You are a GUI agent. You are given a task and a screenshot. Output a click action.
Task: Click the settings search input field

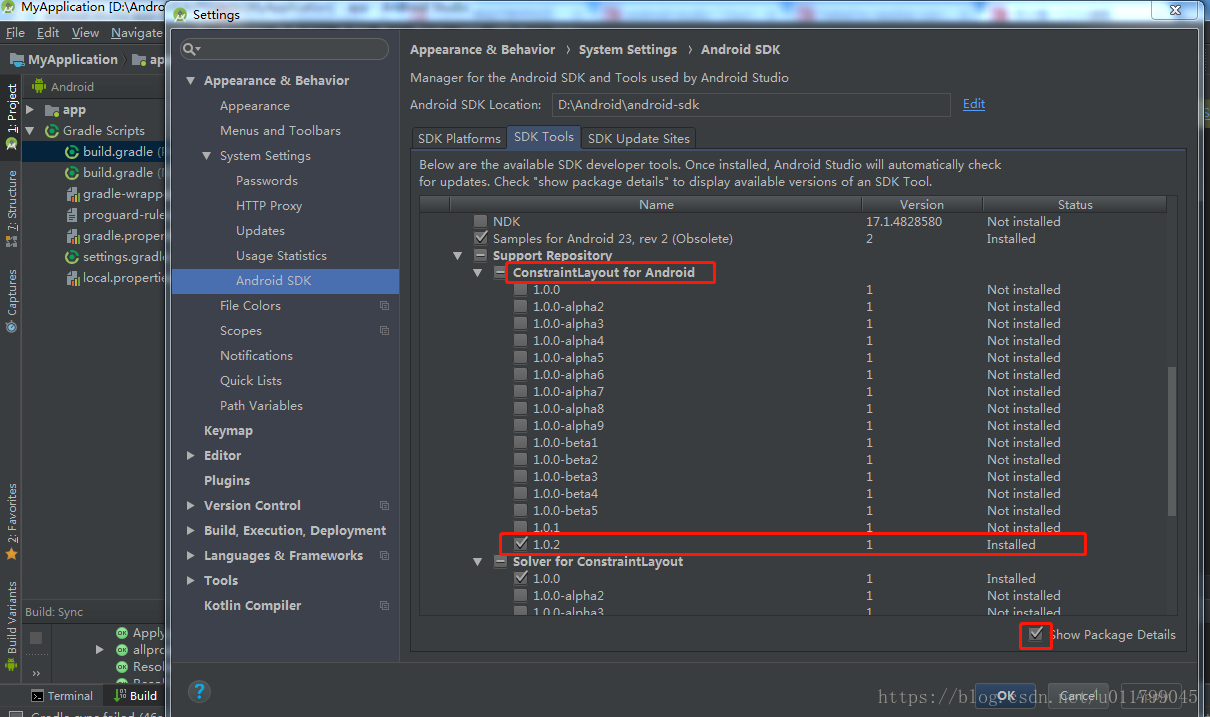click(x=284, y=49)
